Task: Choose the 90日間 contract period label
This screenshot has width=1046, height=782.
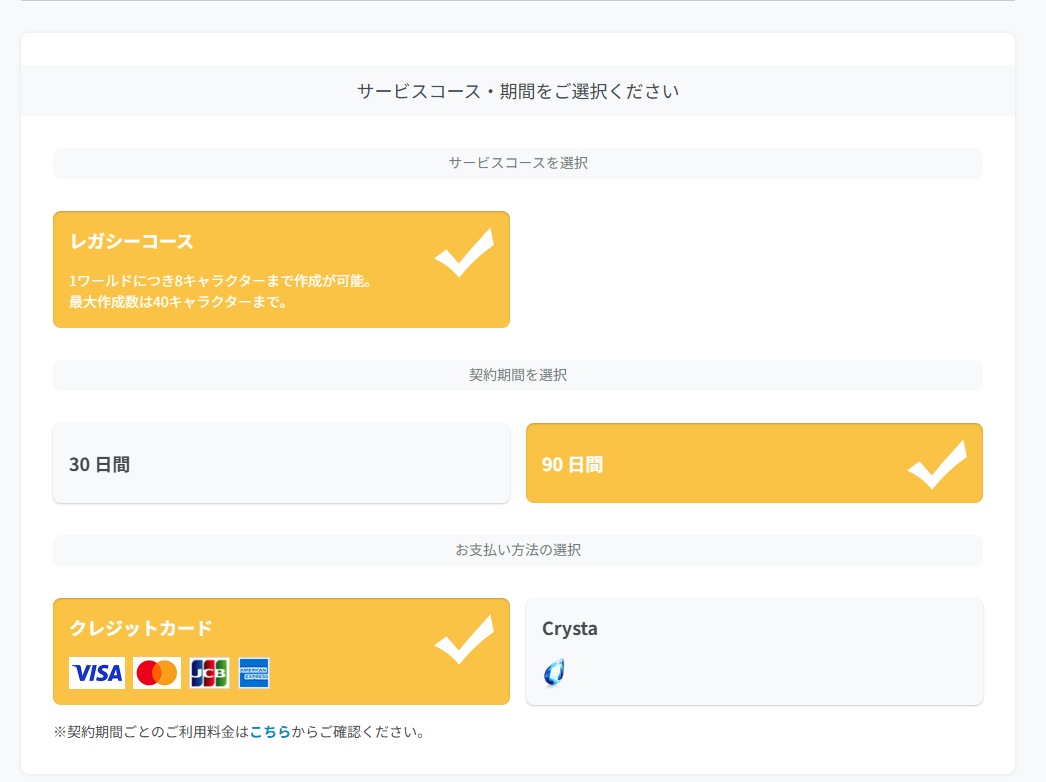Action: coord(572,465)
